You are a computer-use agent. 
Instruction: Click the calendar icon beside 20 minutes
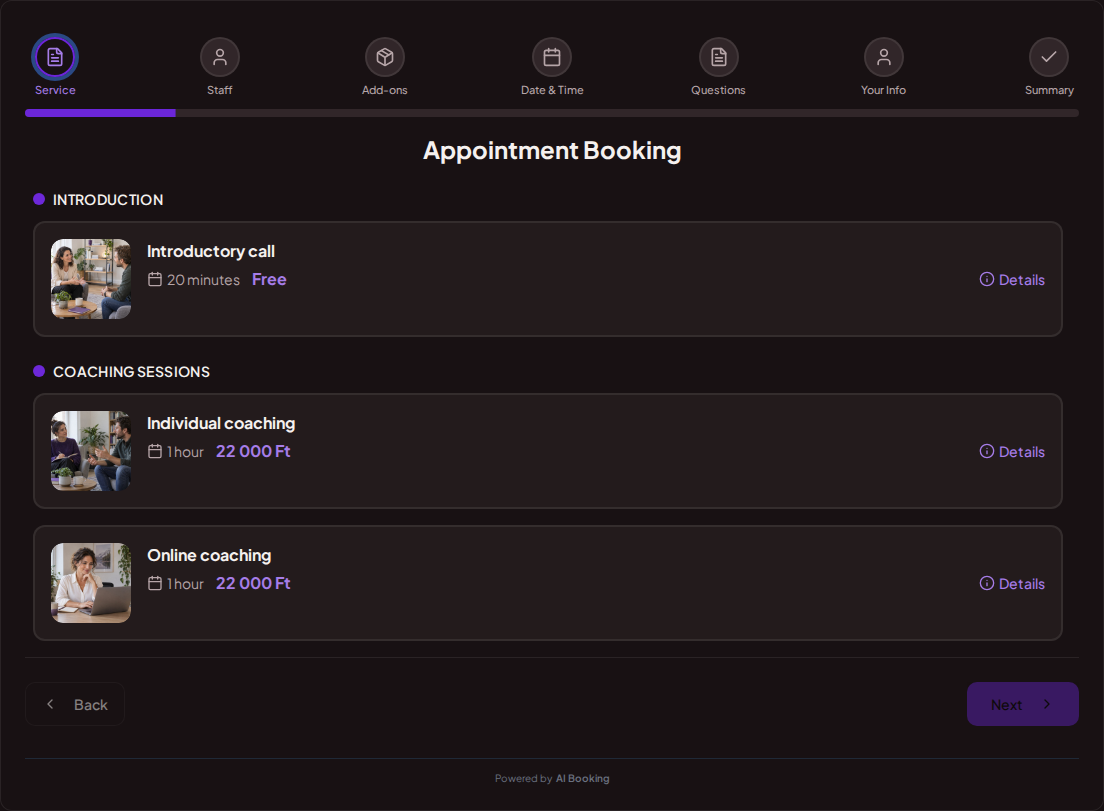(155, 279)
